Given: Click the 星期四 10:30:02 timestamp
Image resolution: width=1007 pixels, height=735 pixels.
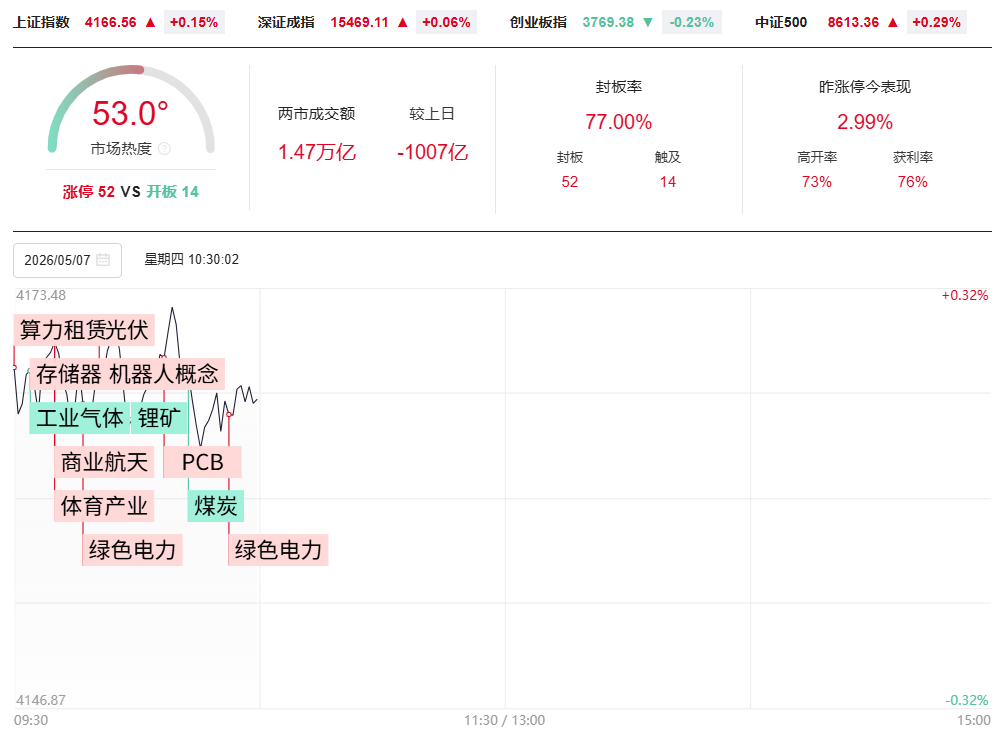Looking at the screenshot, I should tap(191, 260).
